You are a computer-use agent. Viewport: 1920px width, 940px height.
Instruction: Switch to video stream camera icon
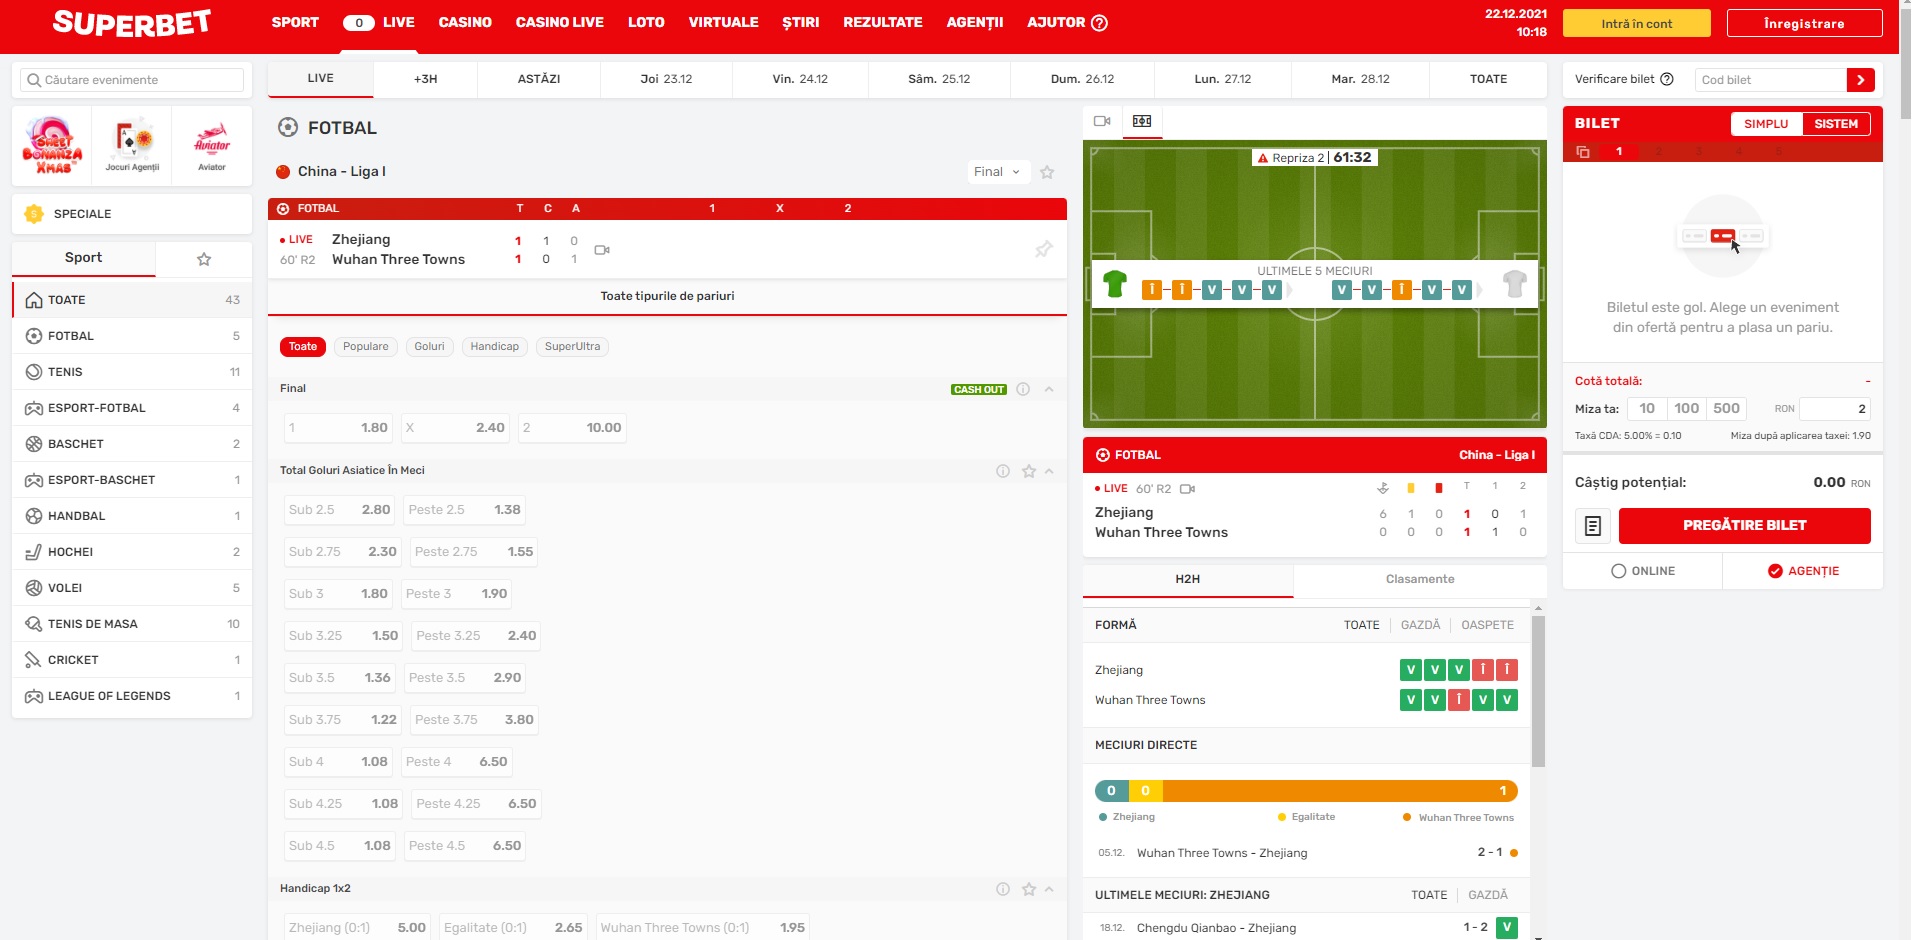click(x=1102, y=121)
